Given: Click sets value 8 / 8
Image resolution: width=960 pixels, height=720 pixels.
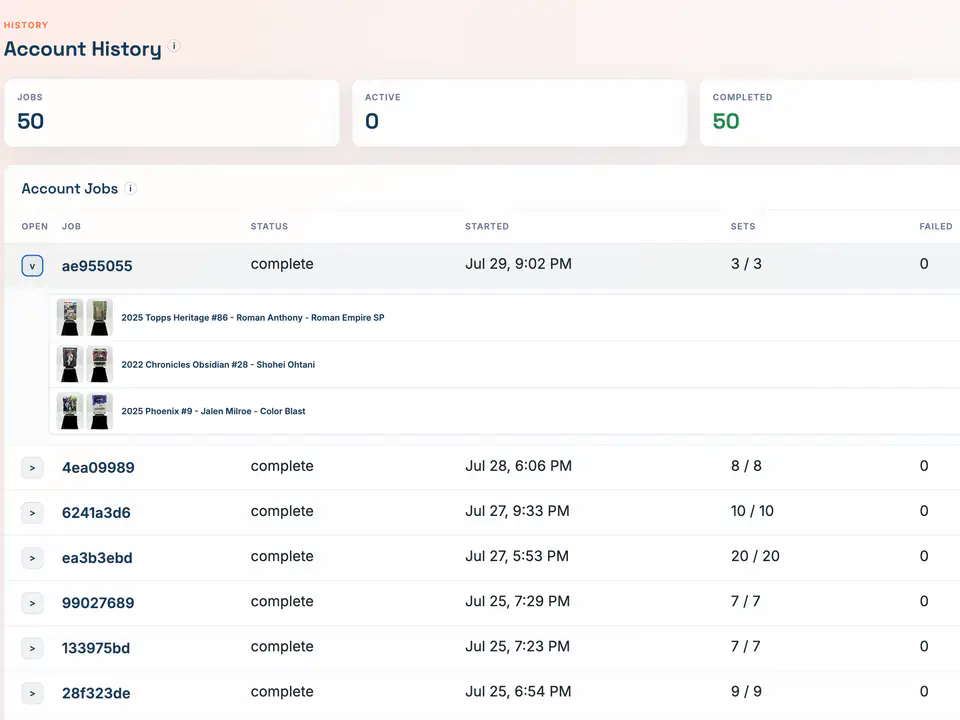Looking at the screenshot, I should tap(746, 466).
